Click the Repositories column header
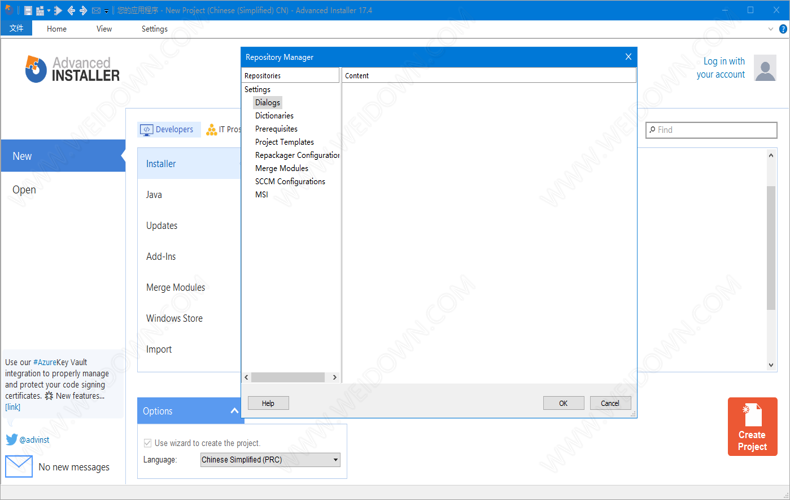Image resolution: width=790 pixels, height=500 pixels. [x=291, y=75]
